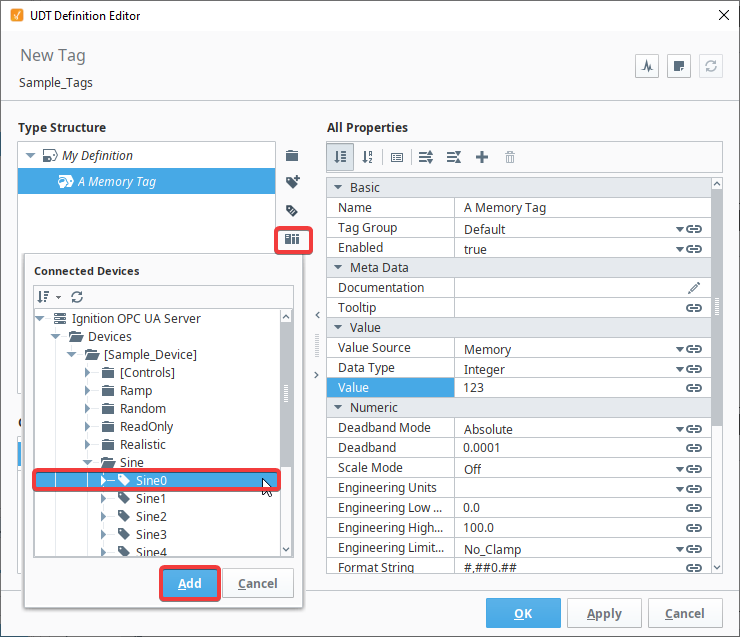Click Add in the Connected Devices popup

tap(190, 584)
